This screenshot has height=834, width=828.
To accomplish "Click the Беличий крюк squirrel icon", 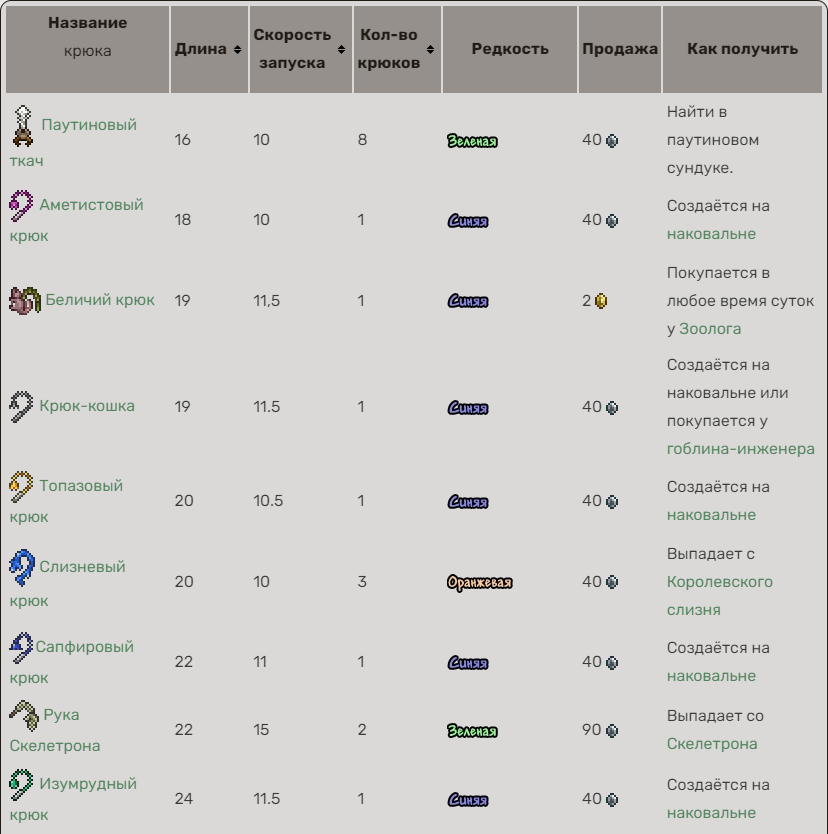I will 25,300.
